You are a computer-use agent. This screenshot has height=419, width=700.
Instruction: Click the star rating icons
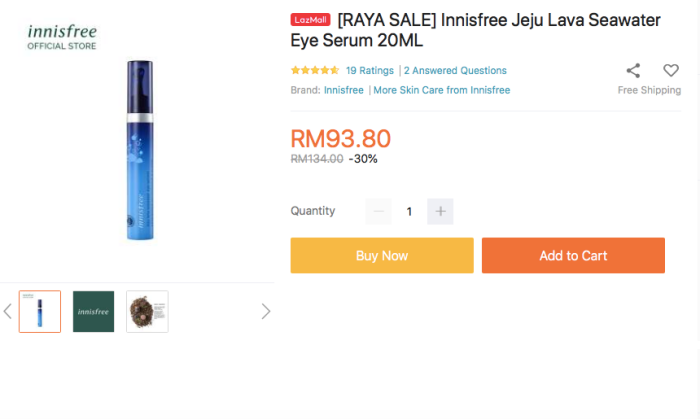click(x=315, y=70)
